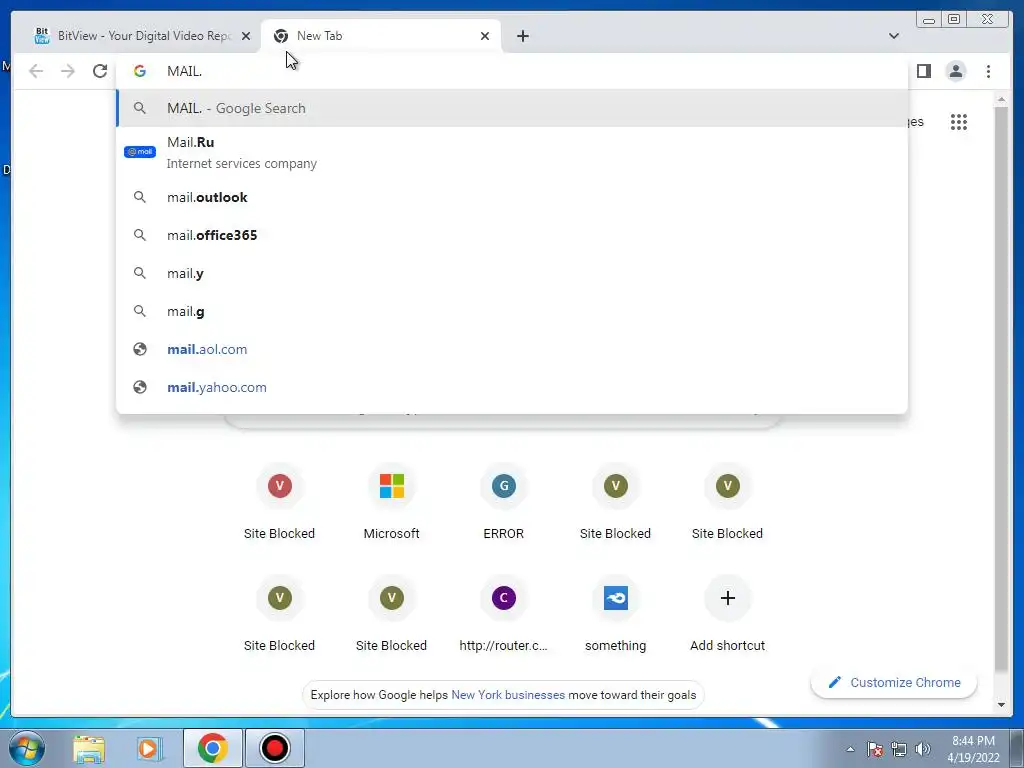
Task: Click the Mail.Ru logo icon
Action: [140, 152]
